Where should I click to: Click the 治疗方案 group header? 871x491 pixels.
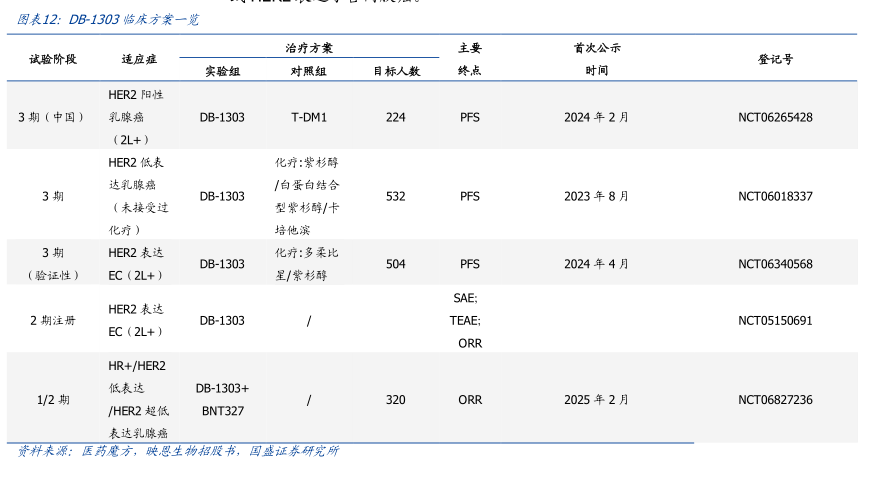(x=309, y=47)
